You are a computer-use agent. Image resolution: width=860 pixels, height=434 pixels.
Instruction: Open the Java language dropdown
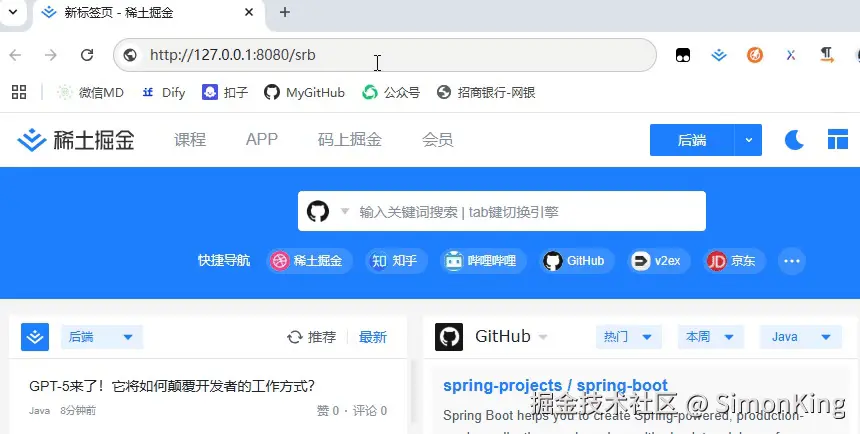pyautogui.click(x=801, y=337)
